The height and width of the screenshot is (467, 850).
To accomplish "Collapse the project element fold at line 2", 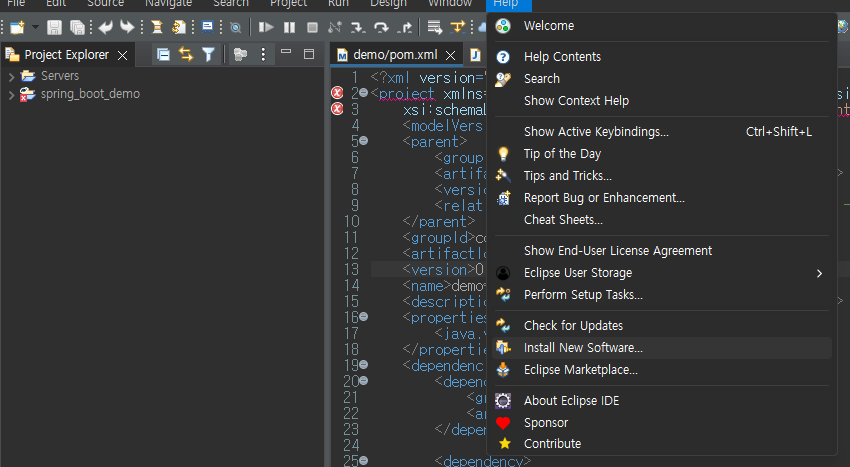I will click(364, 93).
